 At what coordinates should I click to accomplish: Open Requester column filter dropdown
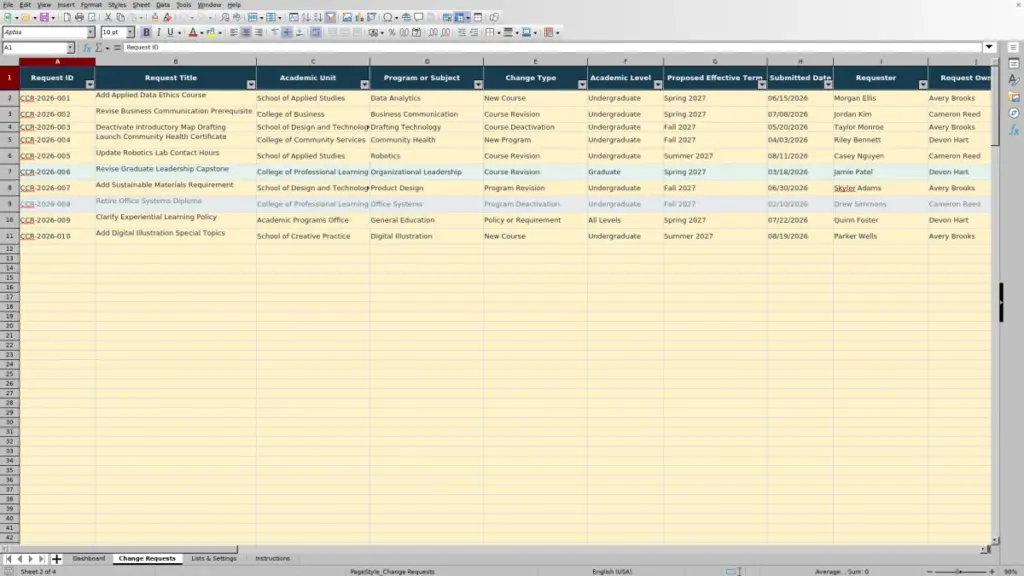point(923,85)
